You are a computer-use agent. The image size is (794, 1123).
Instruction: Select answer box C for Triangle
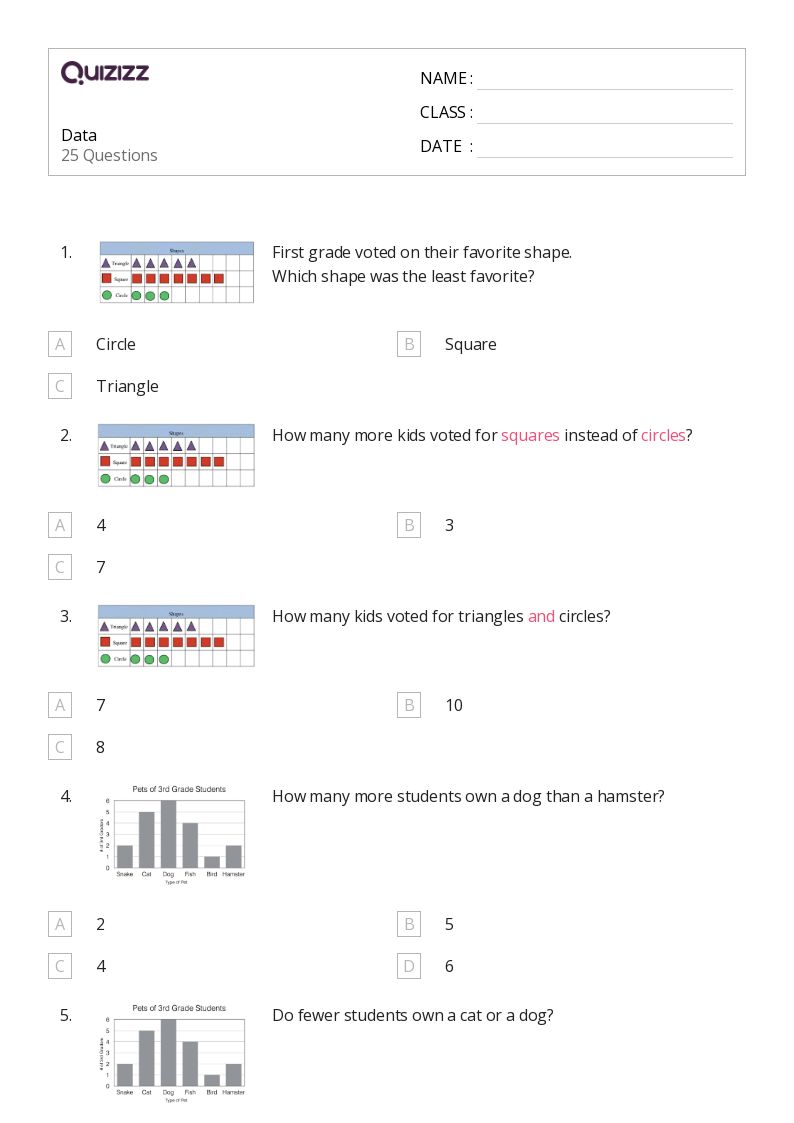pos(60,387)
